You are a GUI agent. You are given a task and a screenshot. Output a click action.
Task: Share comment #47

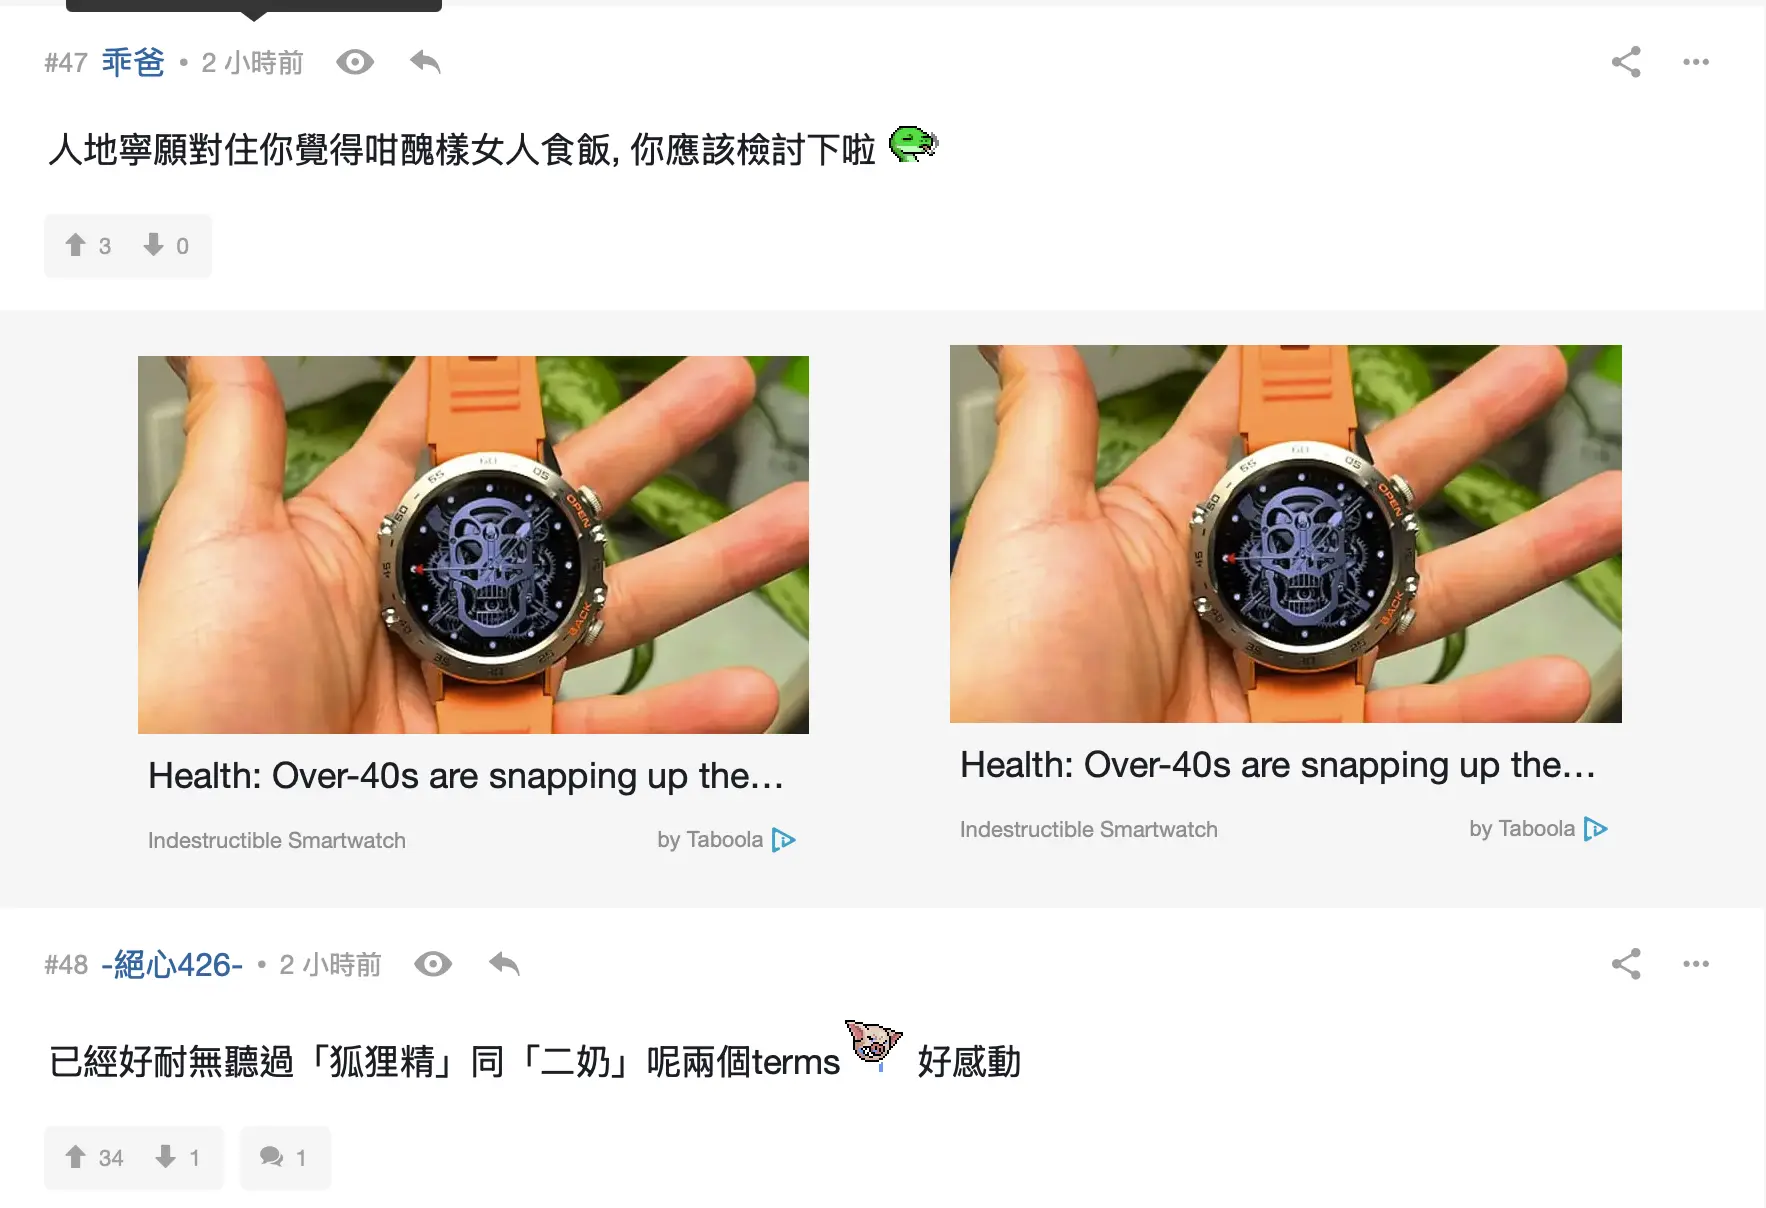coord(1626,62)
